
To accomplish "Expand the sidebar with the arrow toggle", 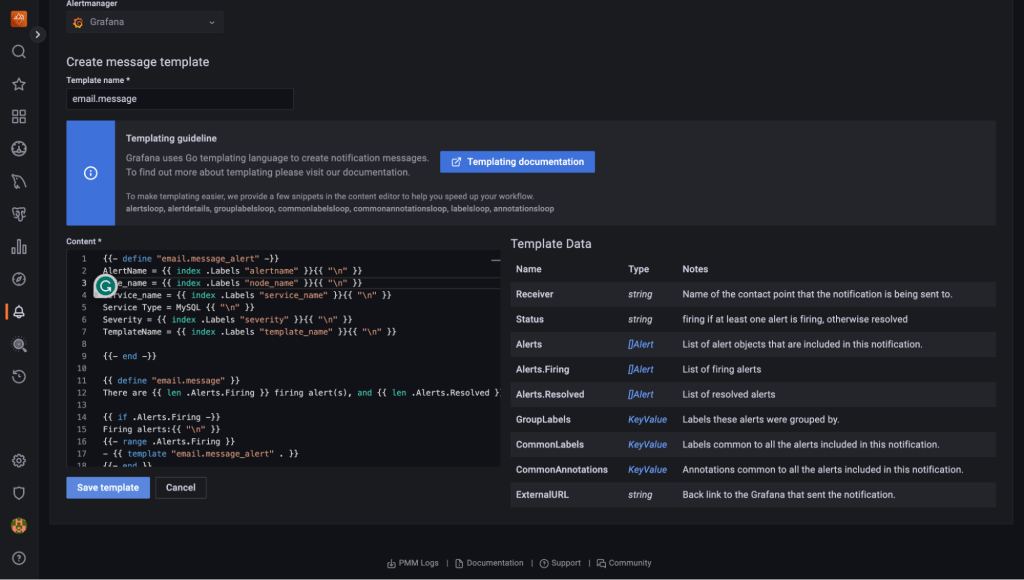I will click(38, 34).
